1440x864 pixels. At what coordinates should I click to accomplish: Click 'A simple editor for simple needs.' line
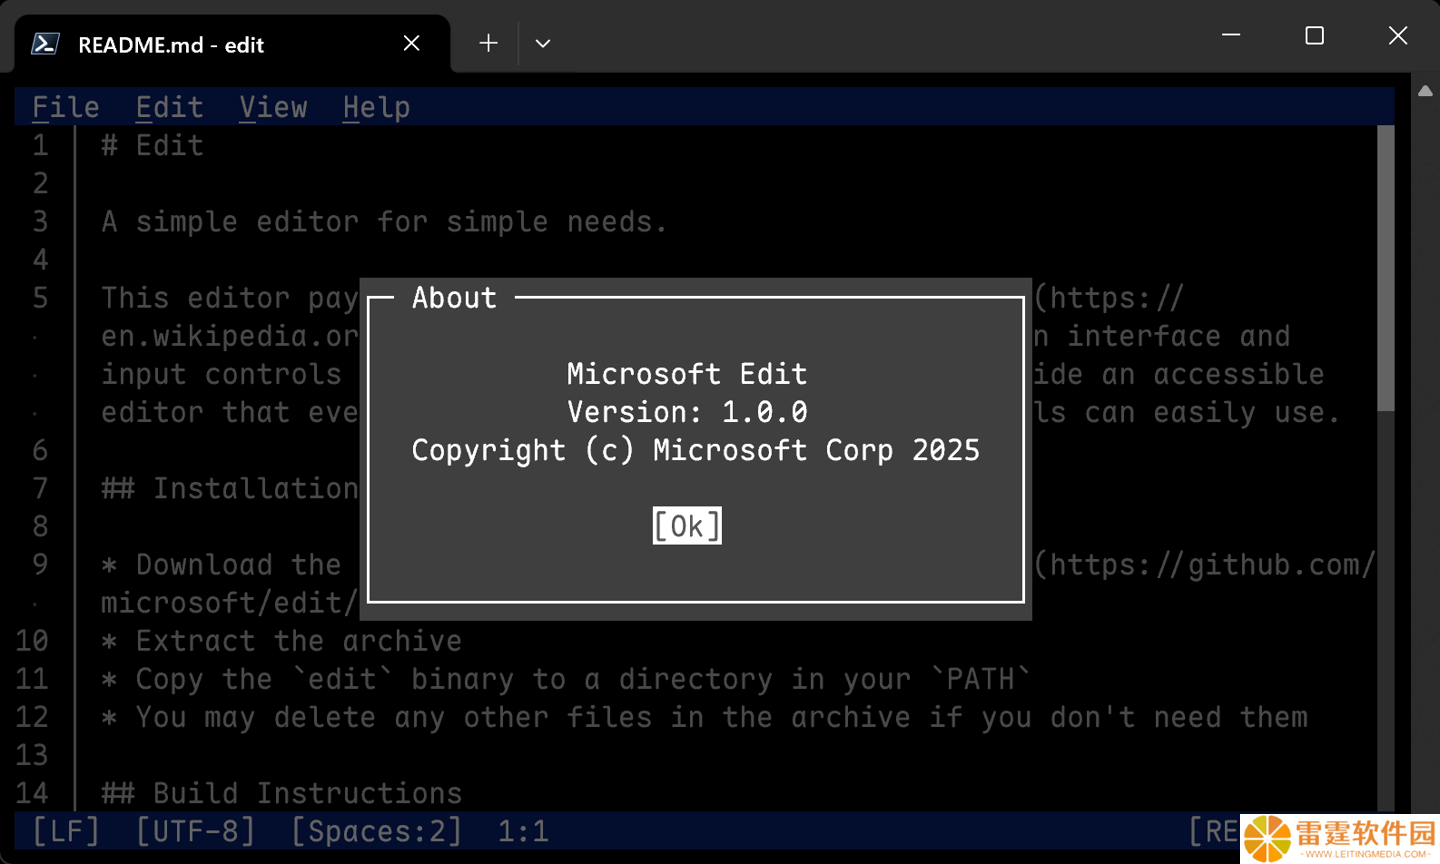[x=384, y=222]
